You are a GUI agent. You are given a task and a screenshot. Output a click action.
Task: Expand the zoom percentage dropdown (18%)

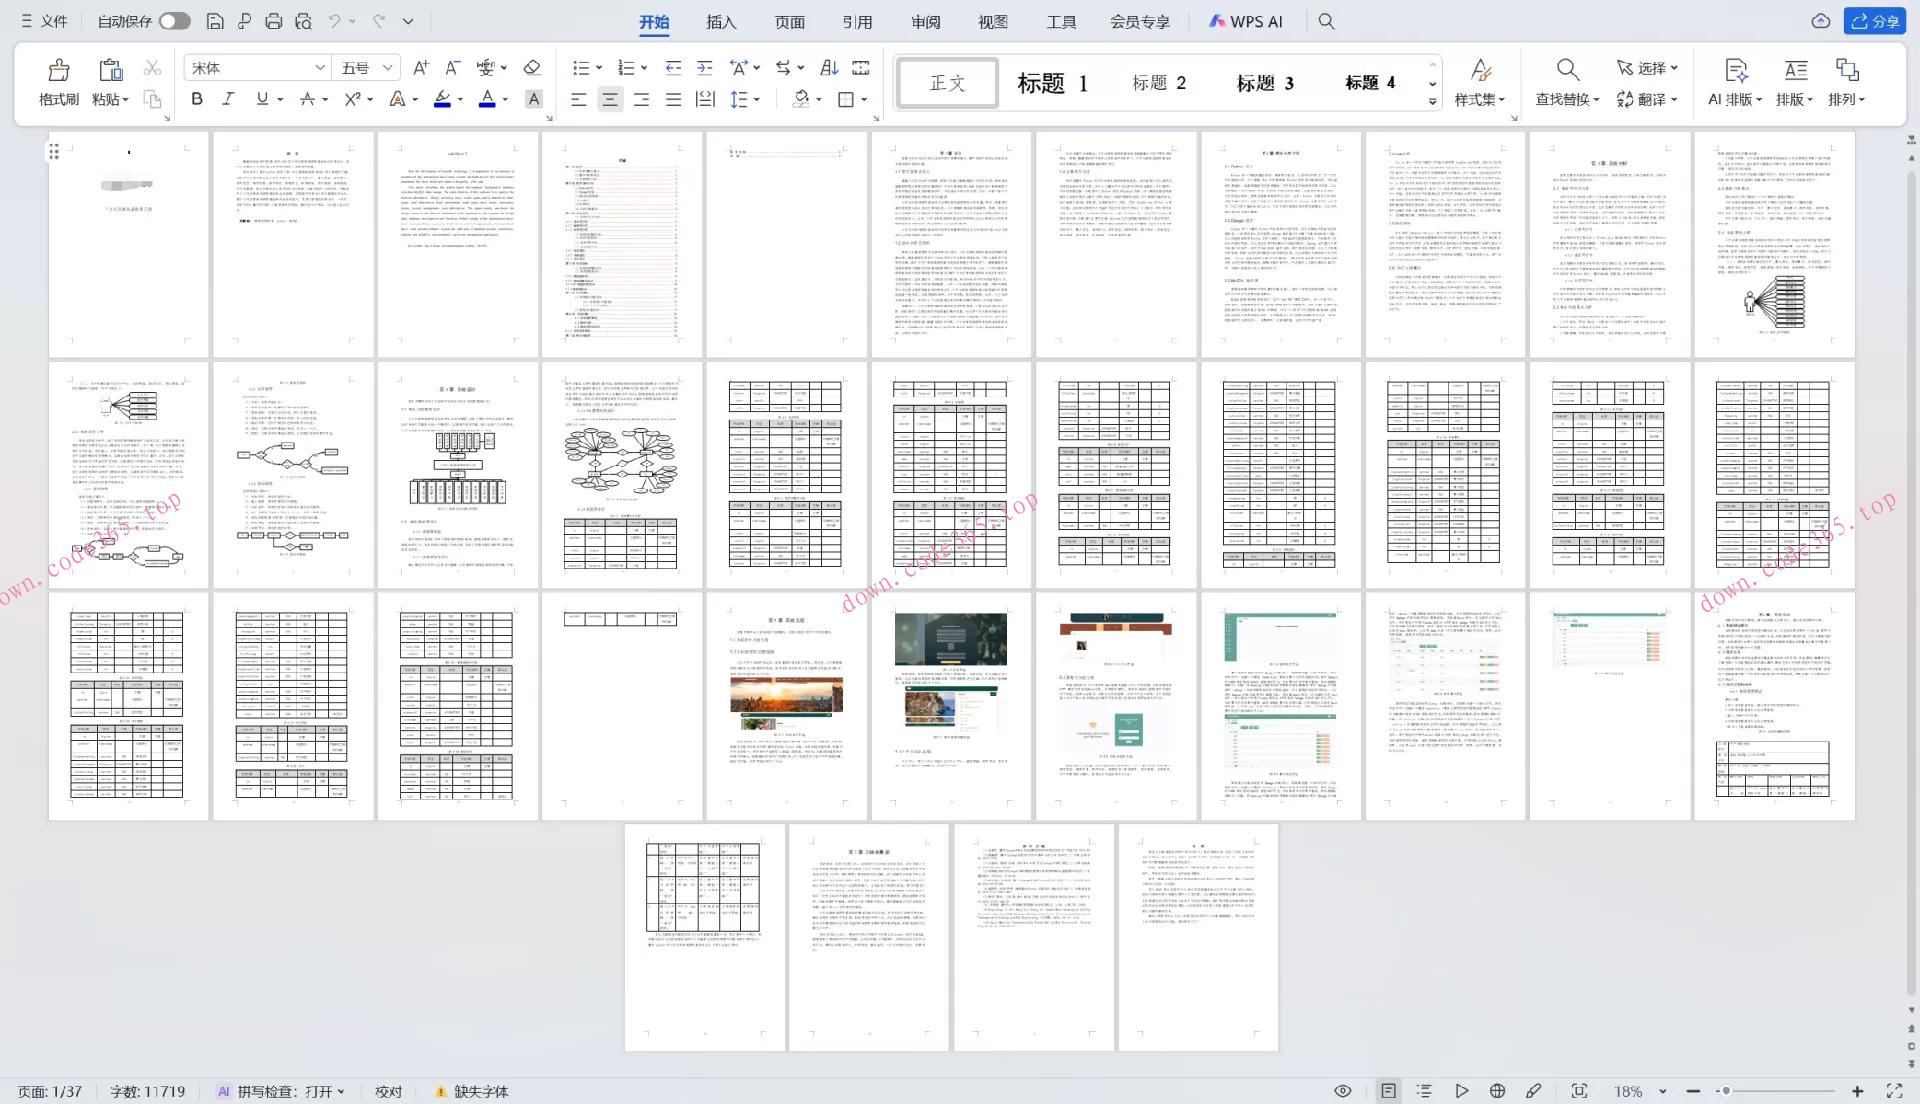[x=1663, y=1091]
